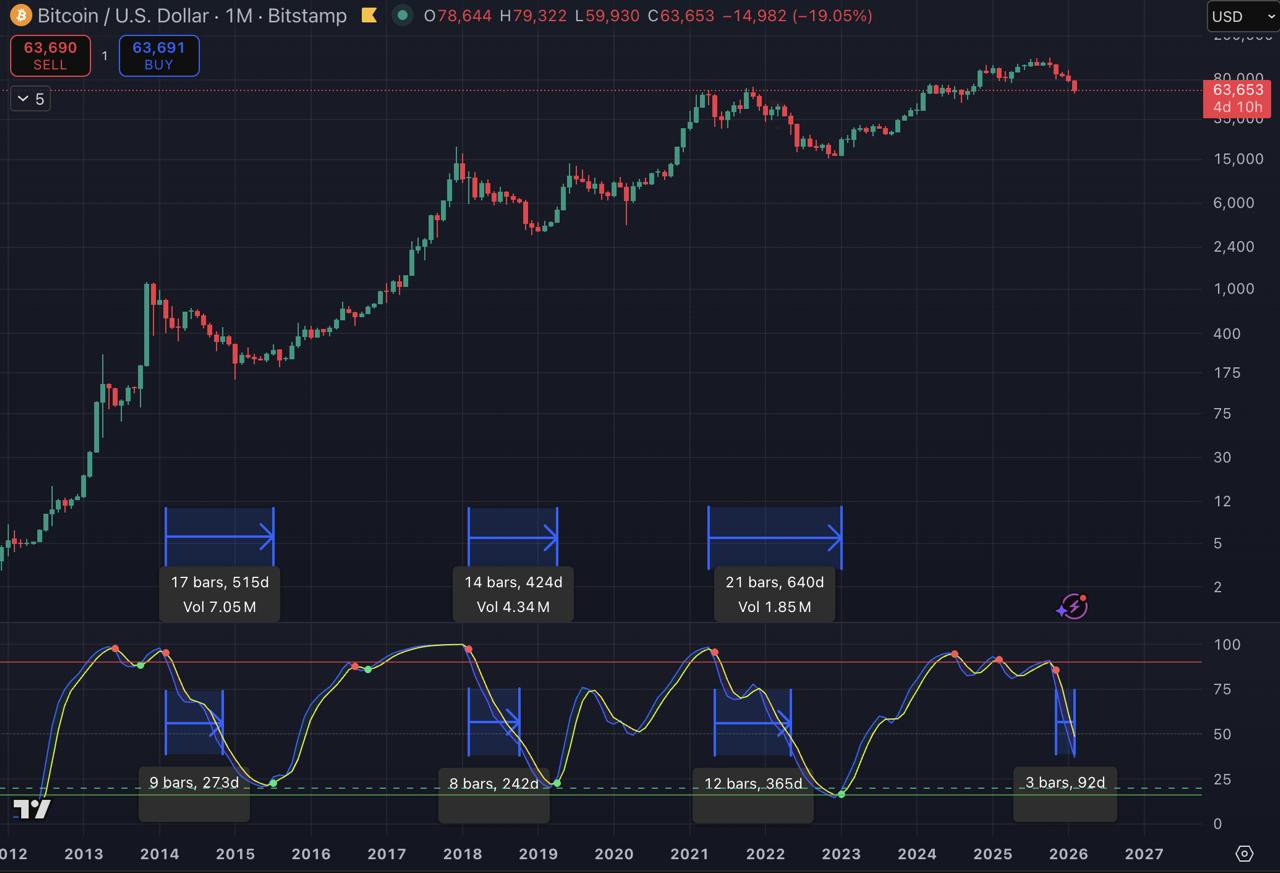Screen dimensions: 1280x873
Task: Click the 100 level on the oscillator axis
Action: pos(1225,645)
